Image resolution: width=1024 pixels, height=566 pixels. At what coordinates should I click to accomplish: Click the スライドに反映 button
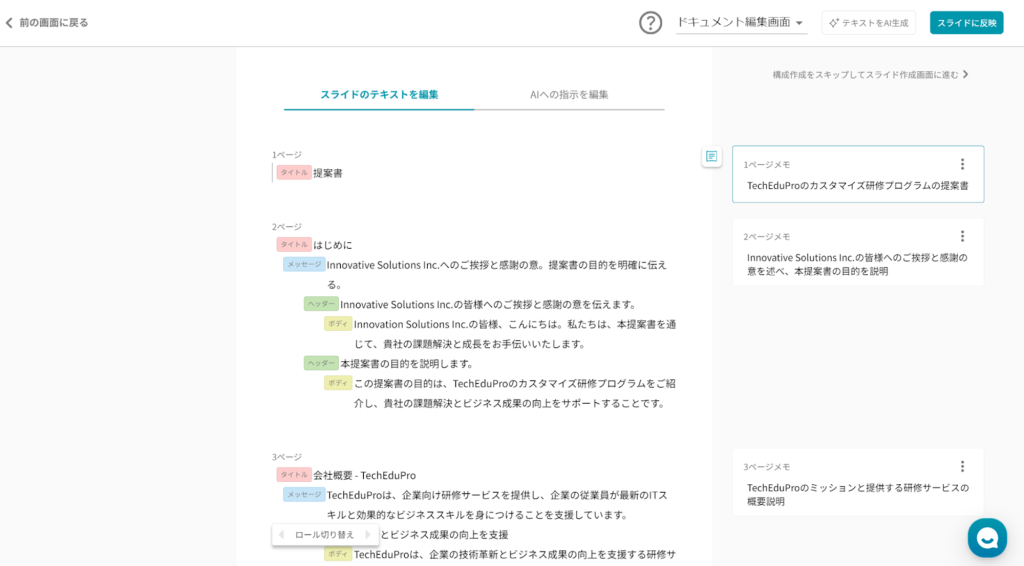click(x=966, y=22)
